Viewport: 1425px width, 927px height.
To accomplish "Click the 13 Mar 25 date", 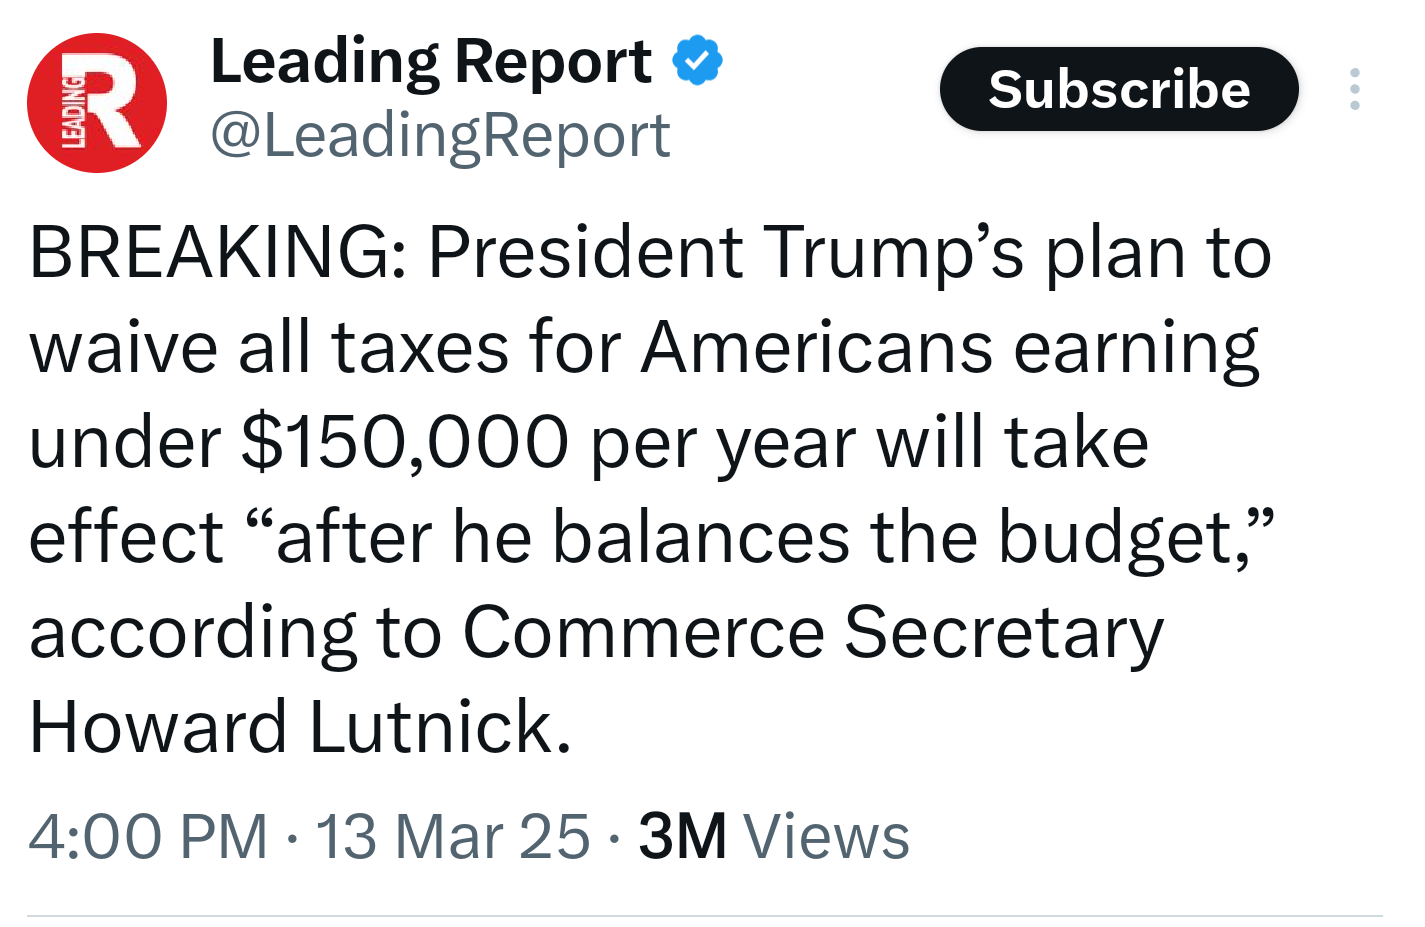I will click(452, 836).
